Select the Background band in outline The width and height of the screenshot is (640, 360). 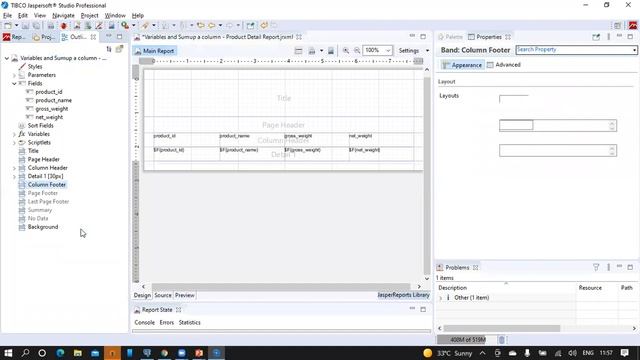pyautogui.click(x=43, y=227)
